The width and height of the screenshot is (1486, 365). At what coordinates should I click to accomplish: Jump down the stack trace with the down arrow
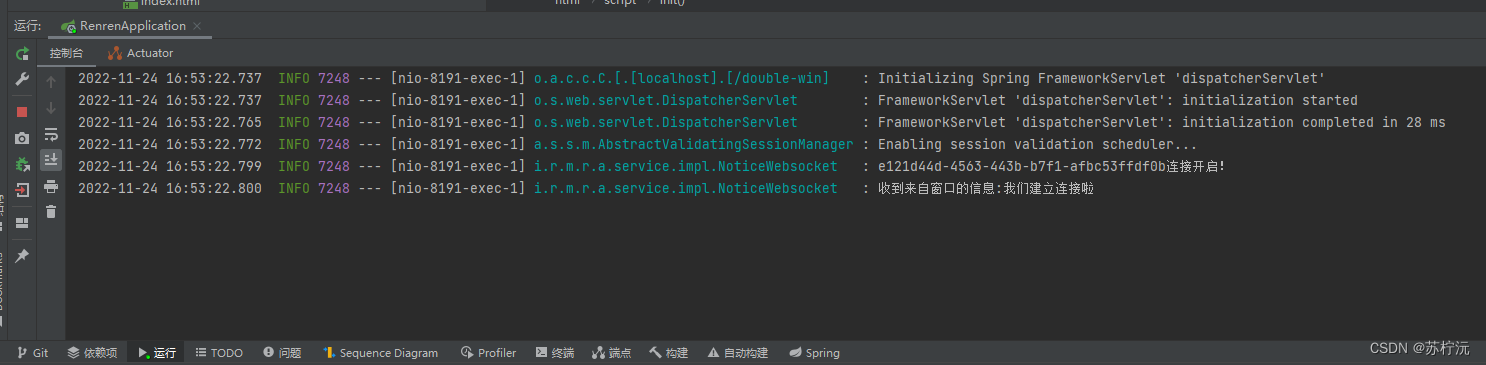point(51,108)
